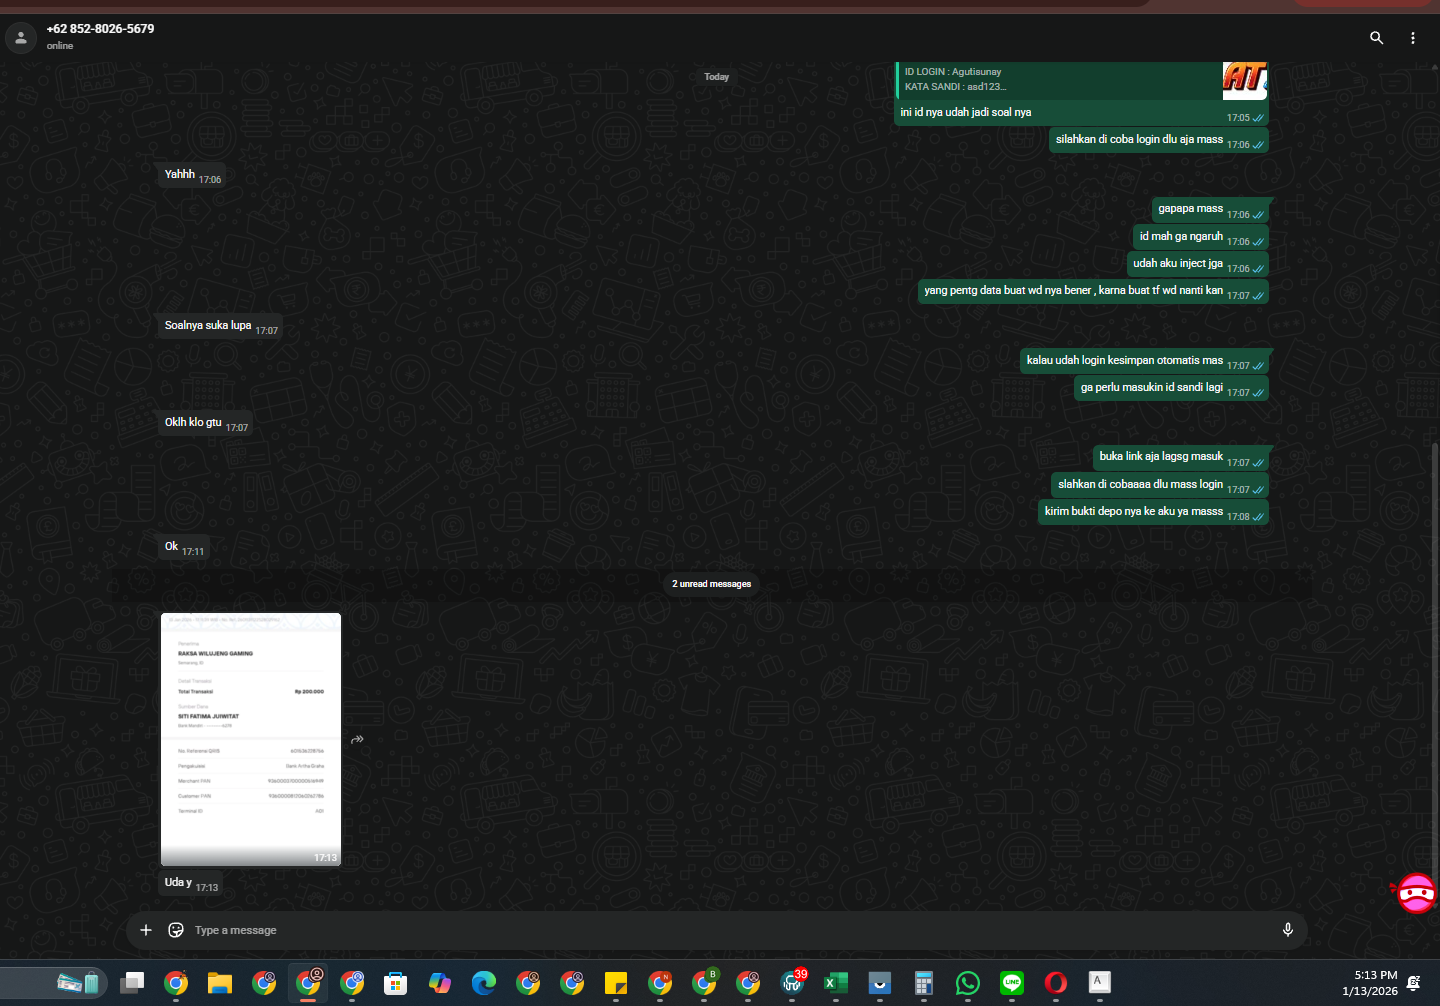Launch Microsoft Edge from the taskbar
This screenshot has width=1440, height=1006.
[x=484, y=983]
